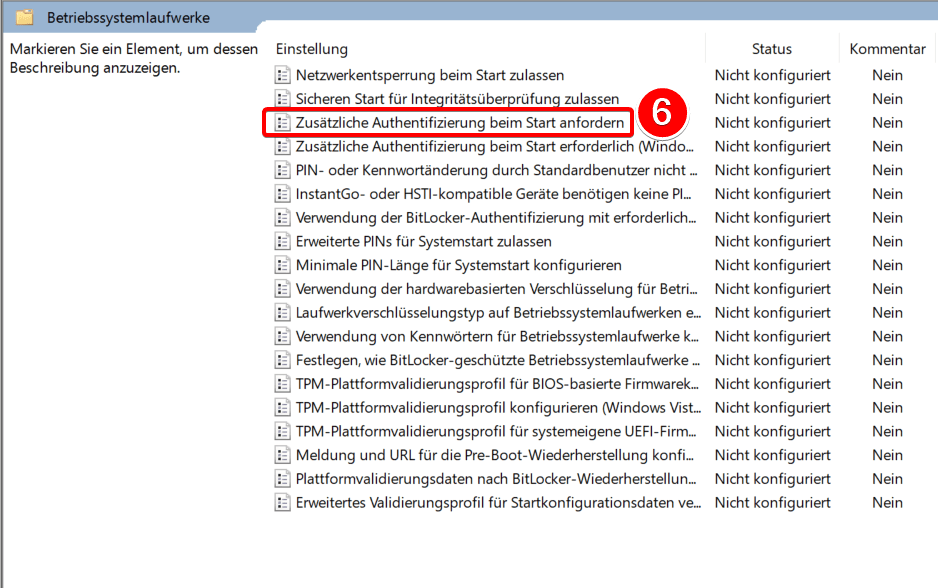This screenshot has width=938, height=588.
Task: Click policy icon beside Festlegen, wie BitLocker-geschützte
Action: click(282, 360)
